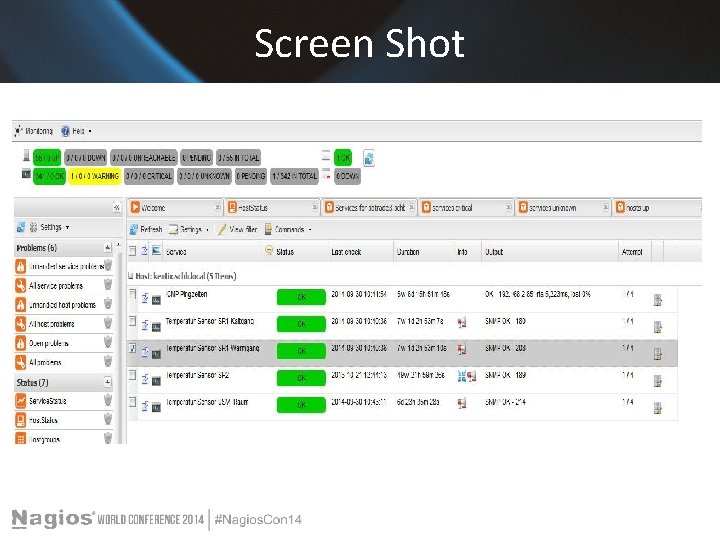
Task: Click the Open problems sidebar icon
Action: click(x=20, y=343)
